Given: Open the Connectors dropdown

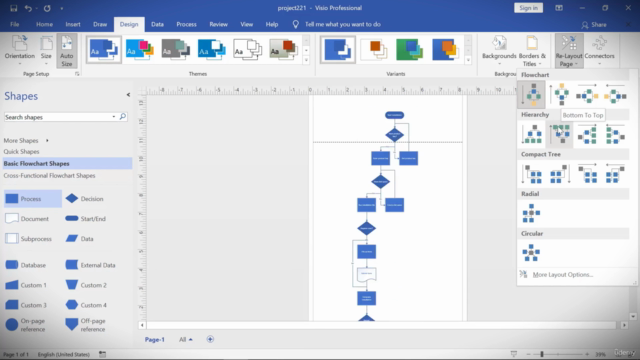Looking at the screenshot, I should click(599, 51).
